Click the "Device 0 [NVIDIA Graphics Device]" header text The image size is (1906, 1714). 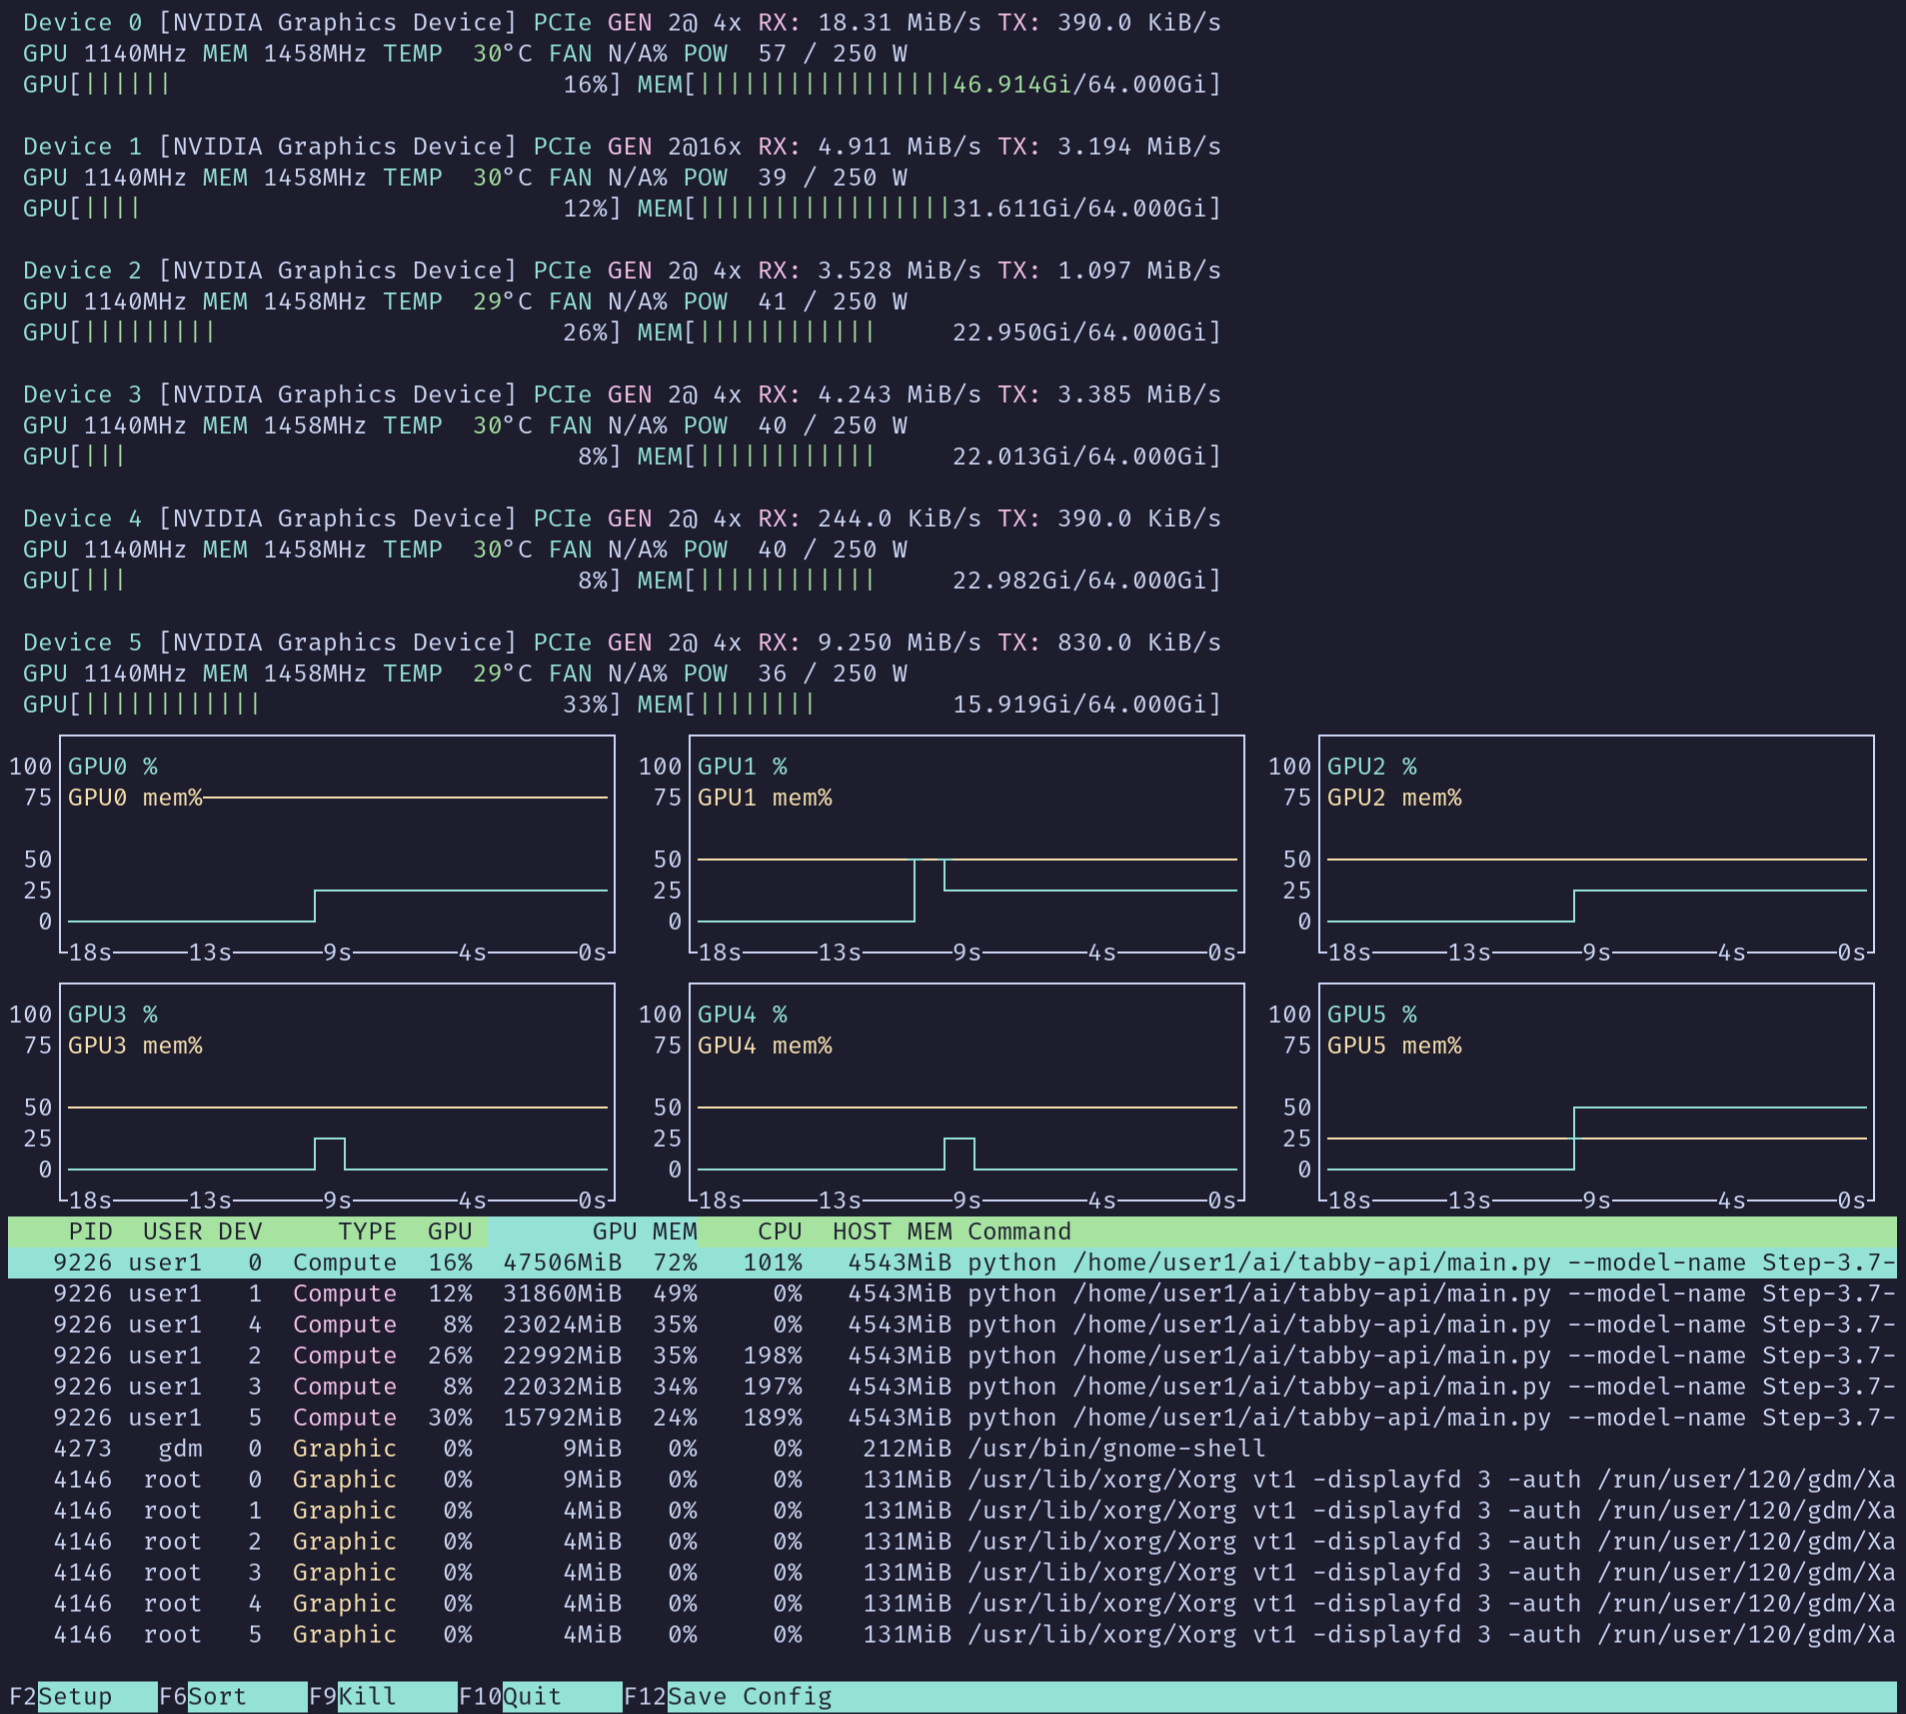[x=270, y=22]
